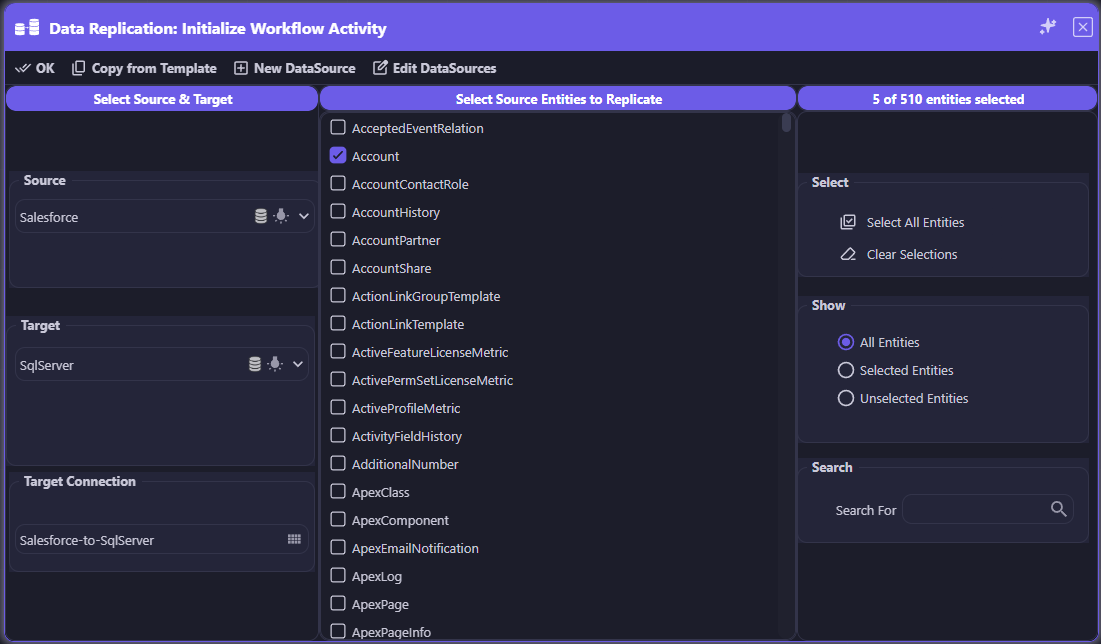Expand the SqlServer target dropdown
The image size is (1101, 644).
click(x=298, y=364)
